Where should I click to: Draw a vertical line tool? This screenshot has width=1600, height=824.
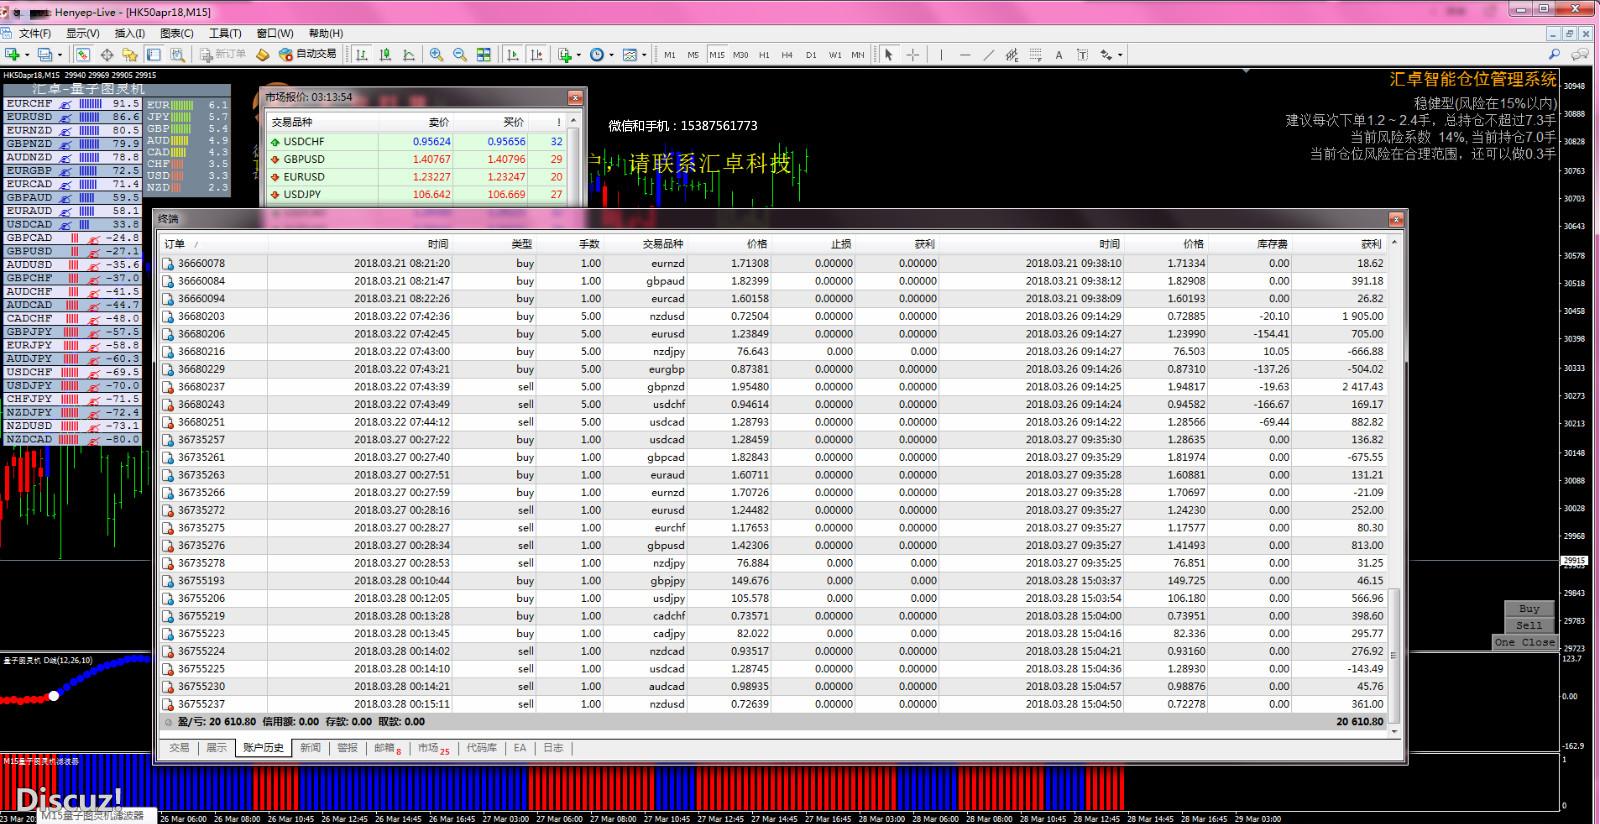941,55
